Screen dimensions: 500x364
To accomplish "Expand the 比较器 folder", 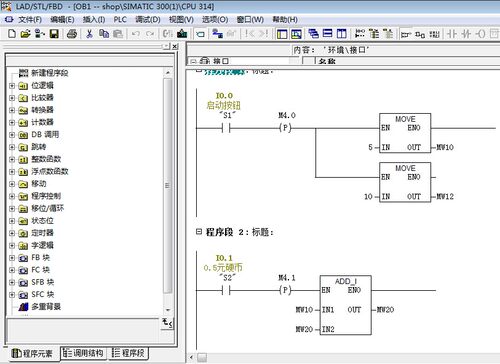I will point(12,98).
